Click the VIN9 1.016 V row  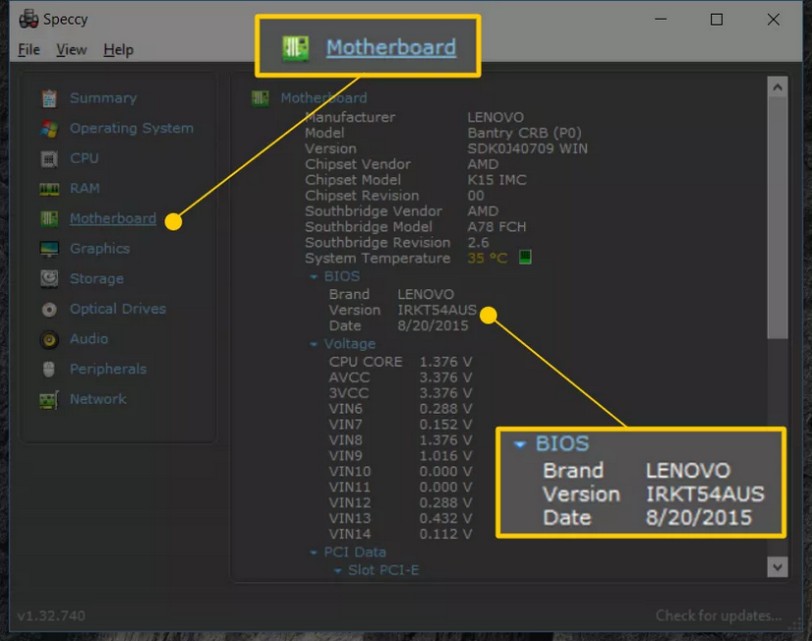click(400, 456)
